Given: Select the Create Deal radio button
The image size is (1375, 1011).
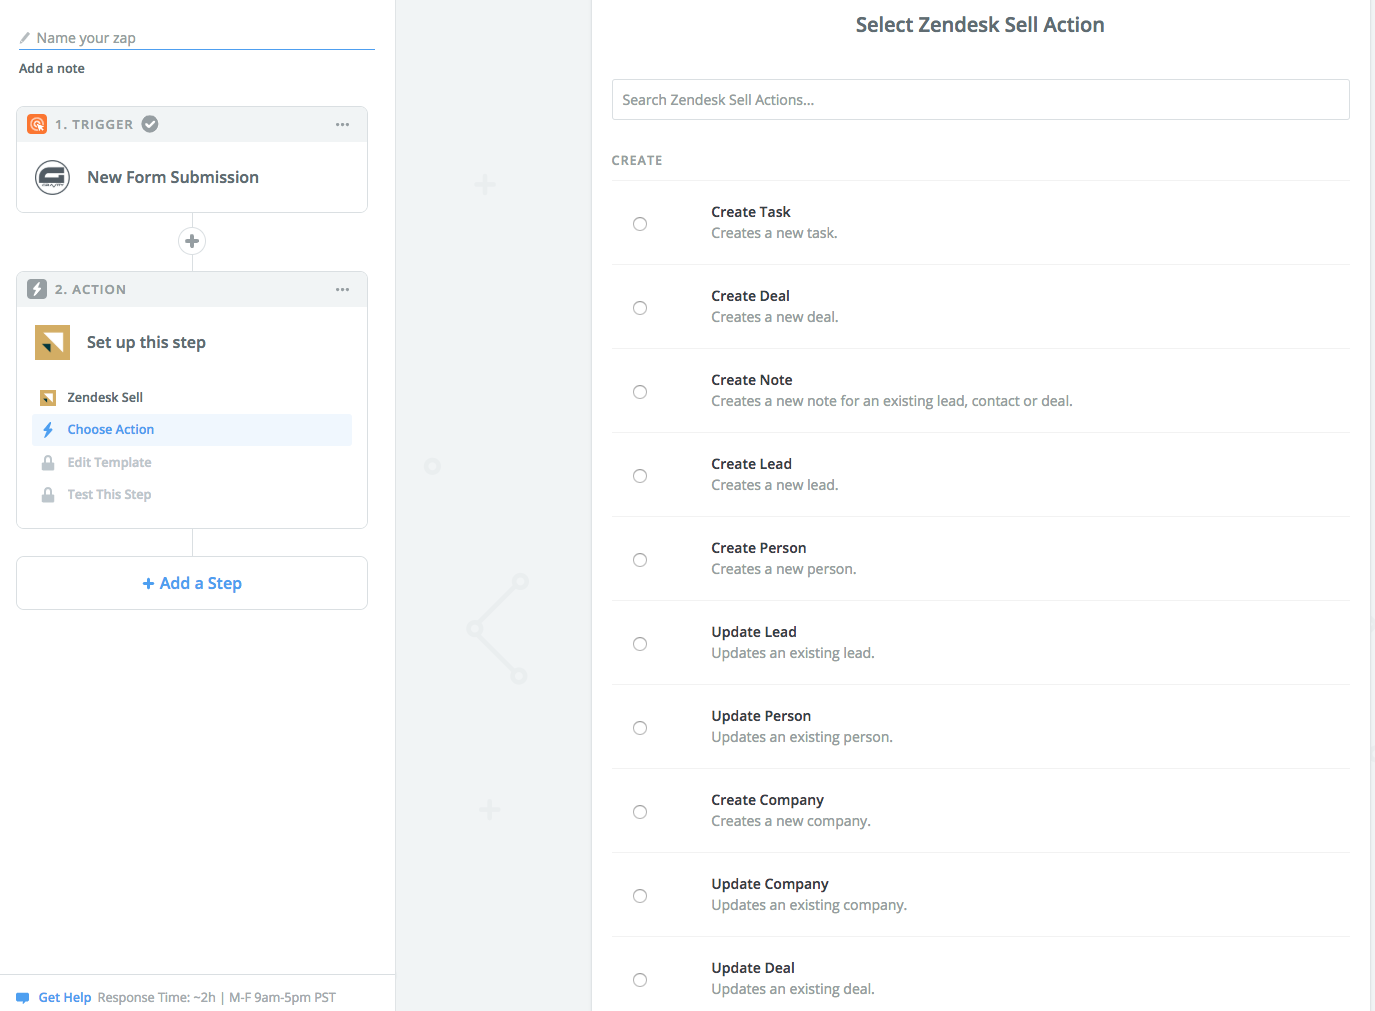Looking at the screenshot, I should coord(640,308).
